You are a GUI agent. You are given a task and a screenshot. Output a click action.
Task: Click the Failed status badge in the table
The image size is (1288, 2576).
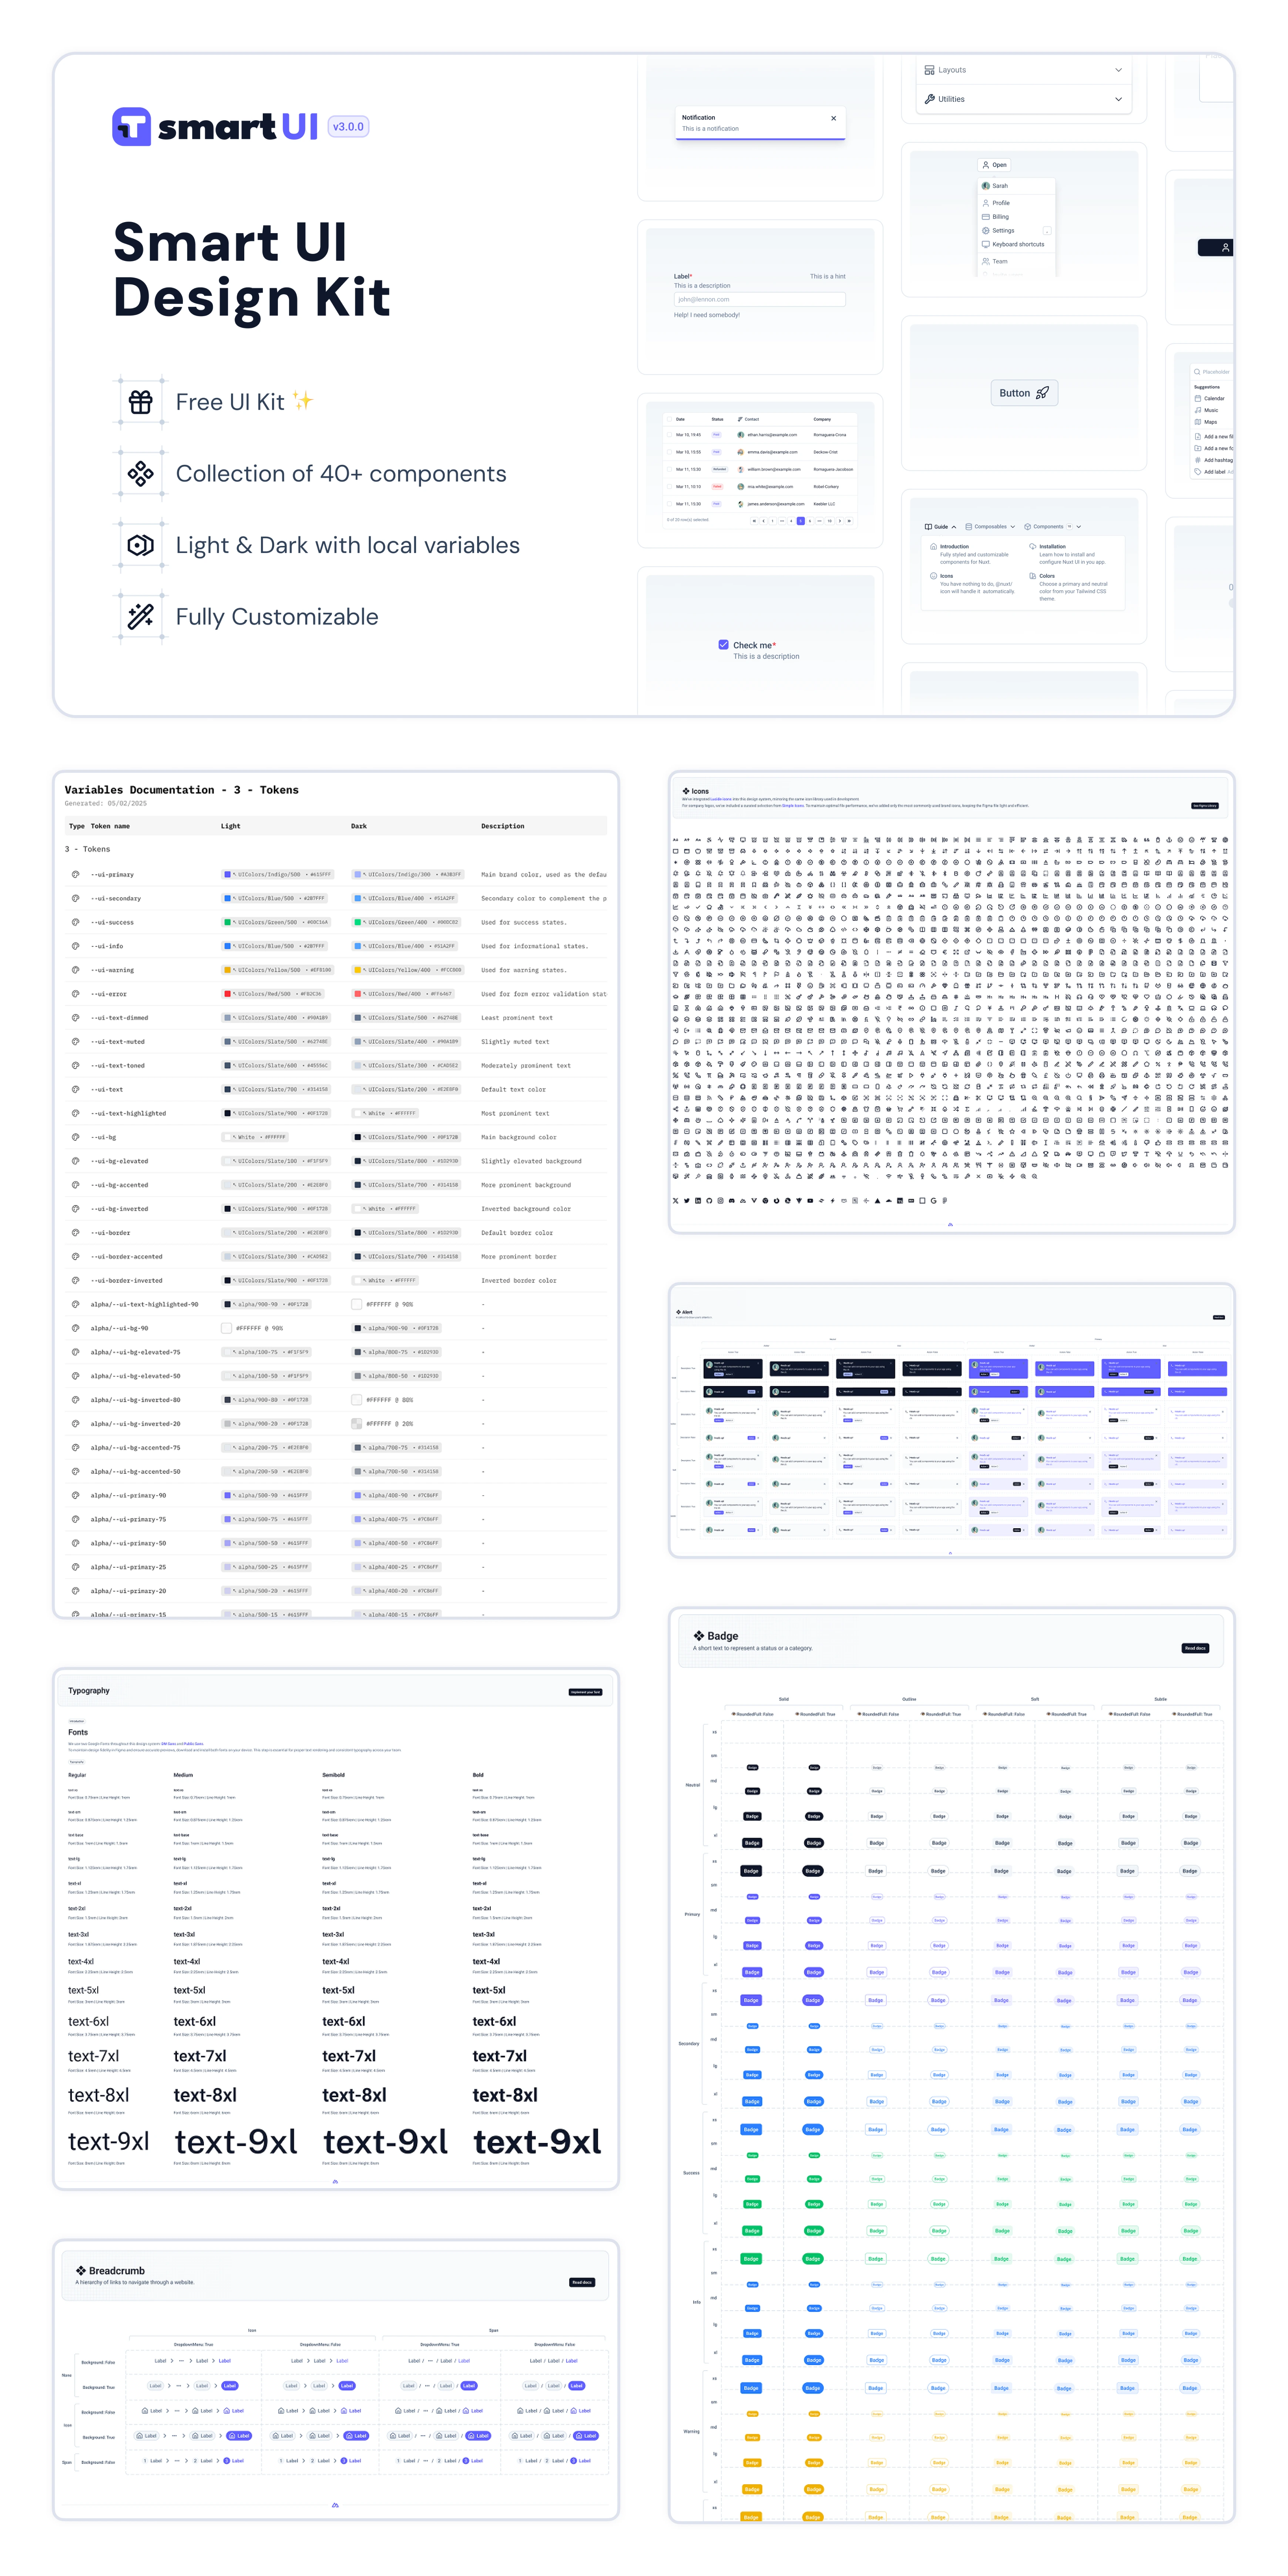[x=717, y=487]
